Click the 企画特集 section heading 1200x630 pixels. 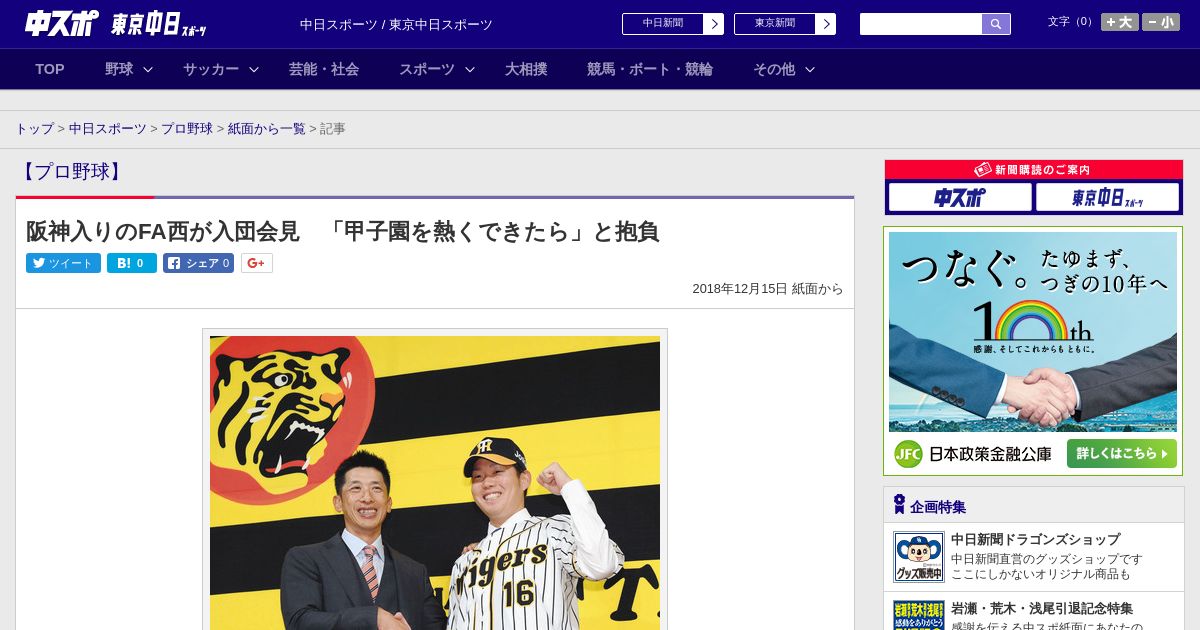point(938,507)
